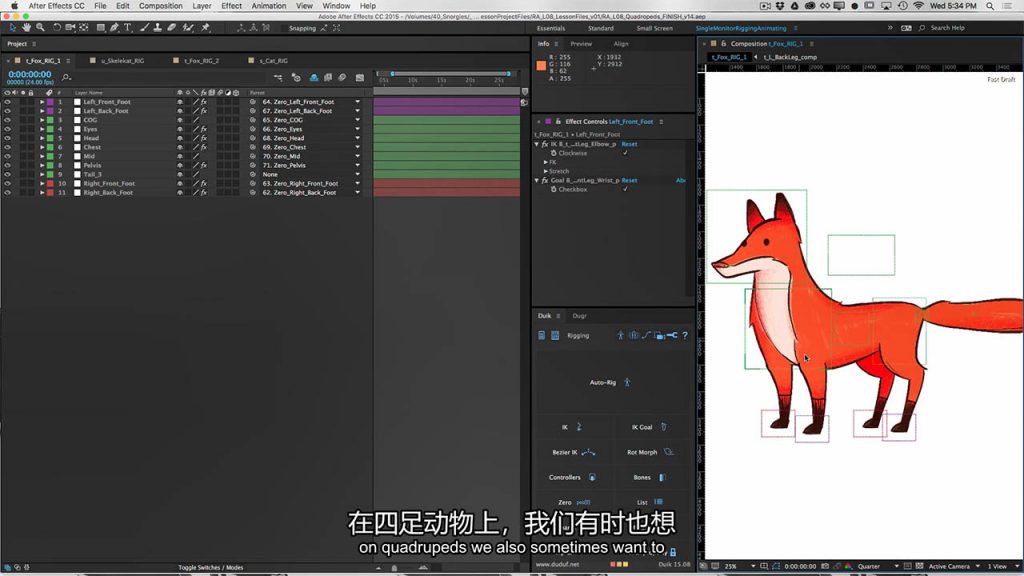Open Duik settings wrench icon

coord(672,336)
